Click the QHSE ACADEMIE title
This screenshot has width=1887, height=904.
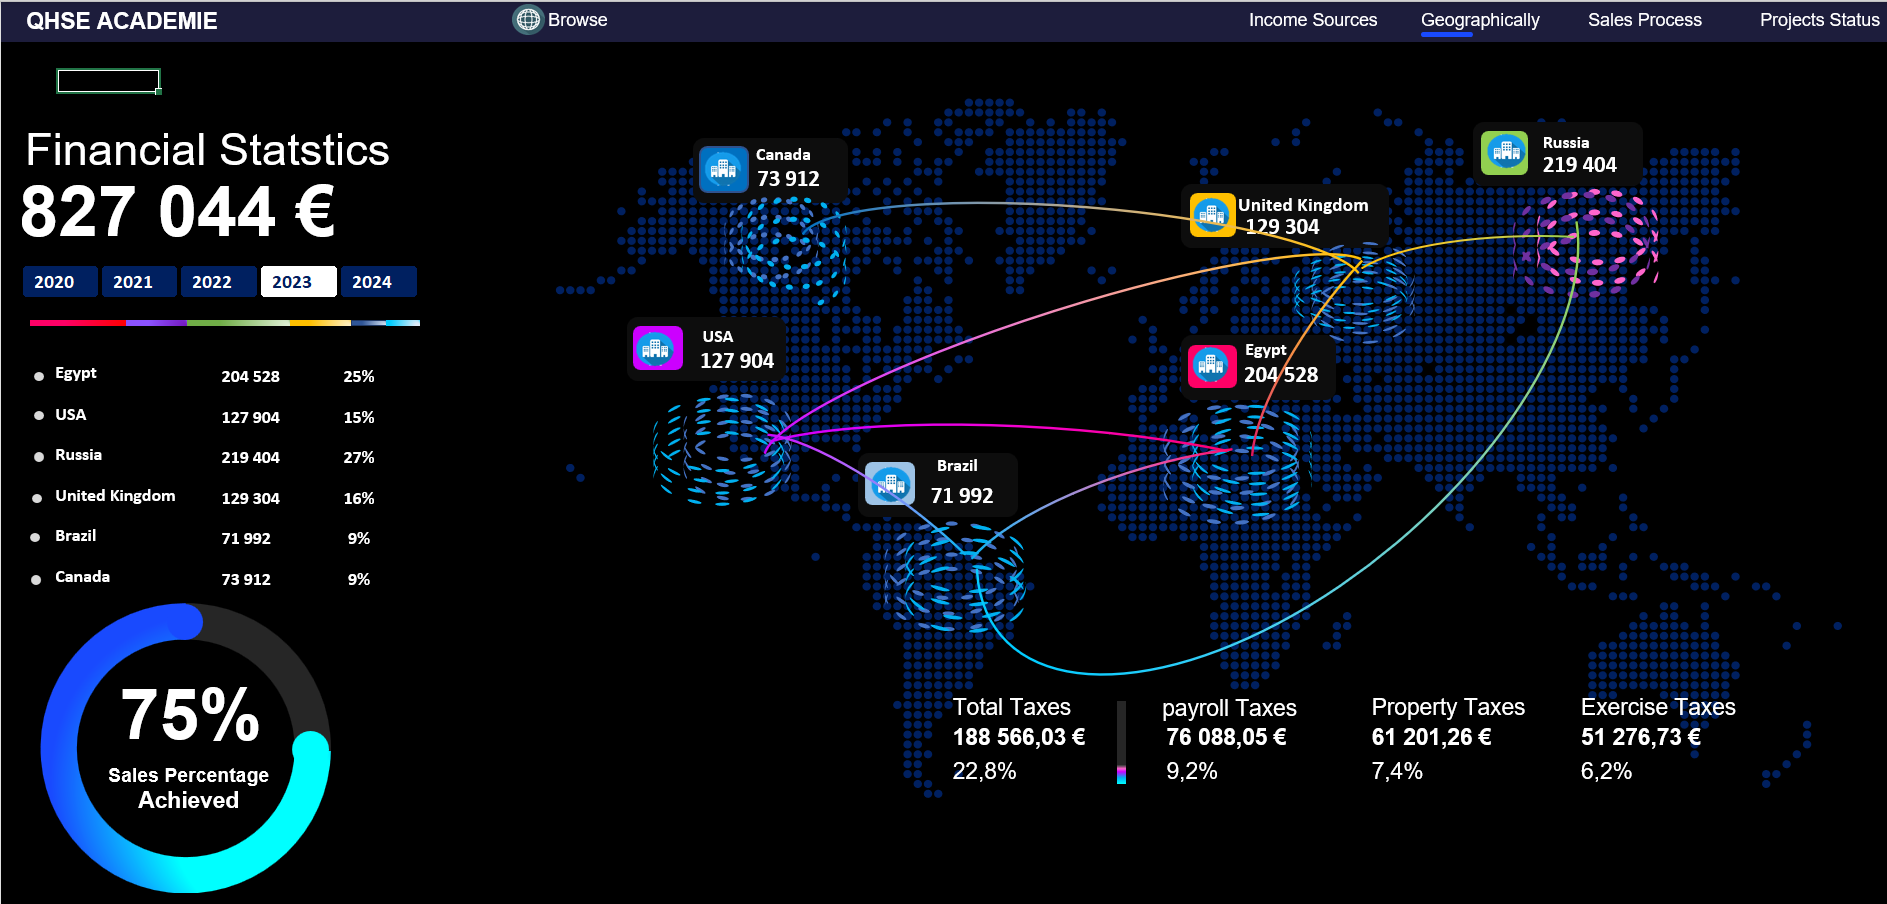(x=121, y=21)
